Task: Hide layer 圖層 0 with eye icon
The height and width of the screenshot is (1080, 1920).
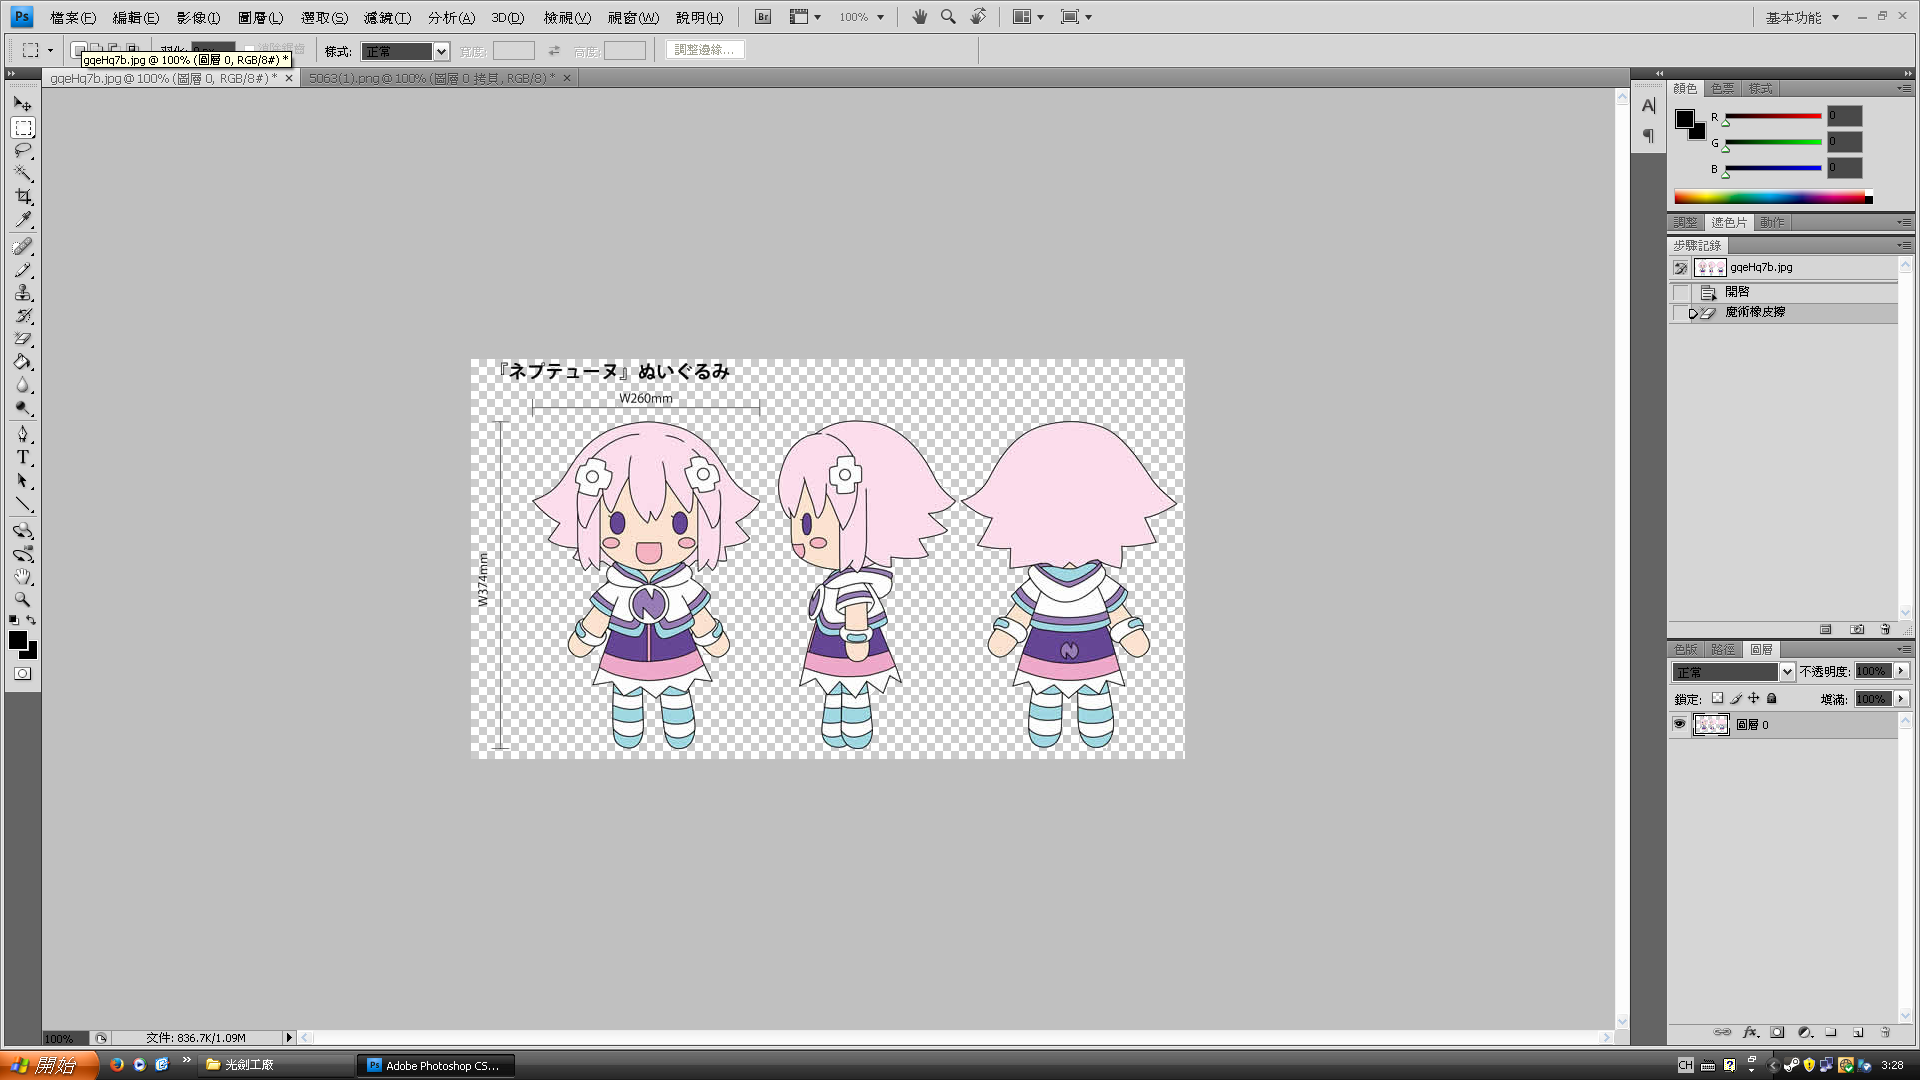Action: pyautogui.click(x=1679, y=724)
